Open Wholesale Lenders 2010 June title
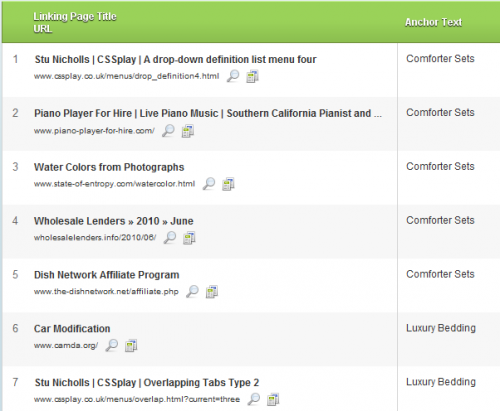Screen dimensions: 500x411 [x=114, y=221]
